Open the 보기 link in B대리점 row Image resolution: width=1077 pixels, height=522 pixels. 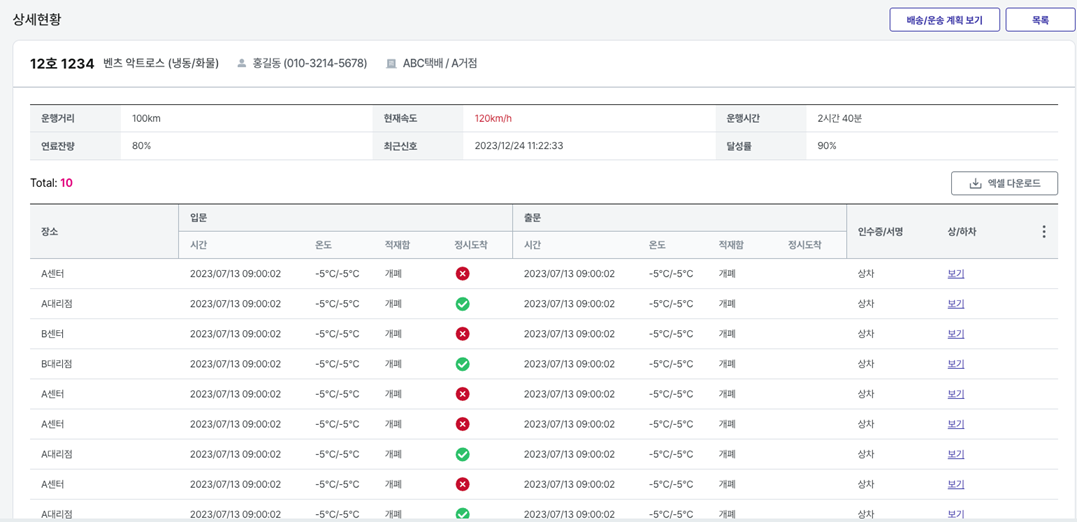(956, 364)
